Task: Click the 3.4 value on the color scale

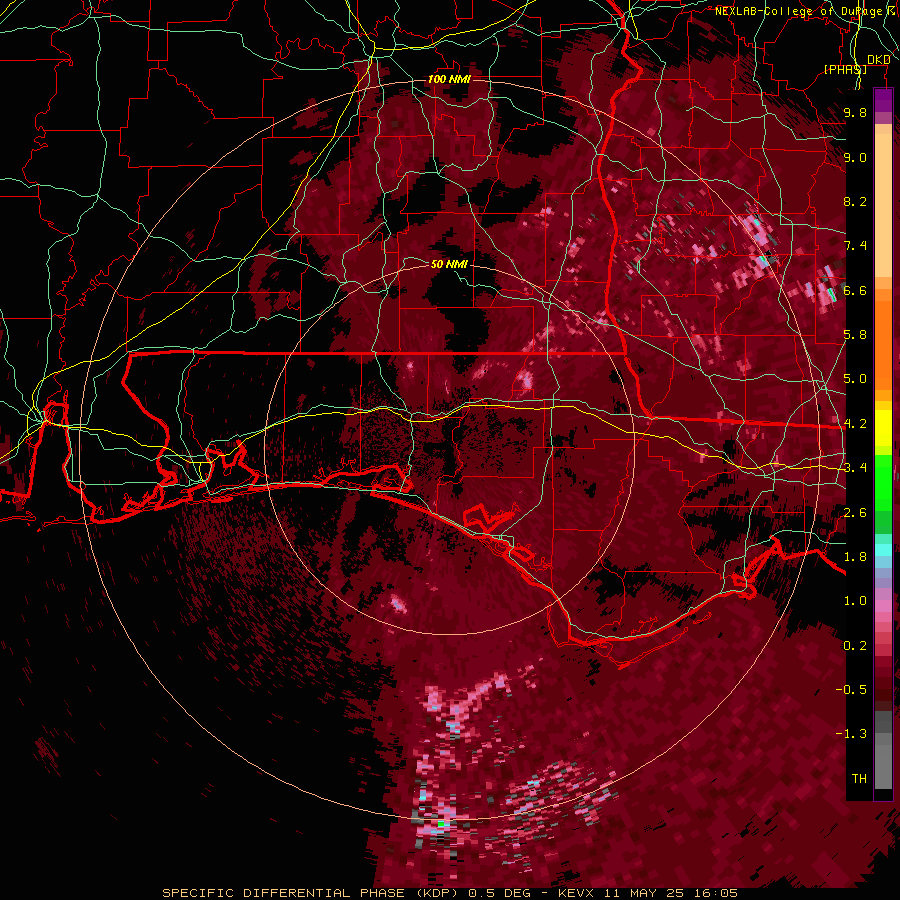Action: point(855,468)
